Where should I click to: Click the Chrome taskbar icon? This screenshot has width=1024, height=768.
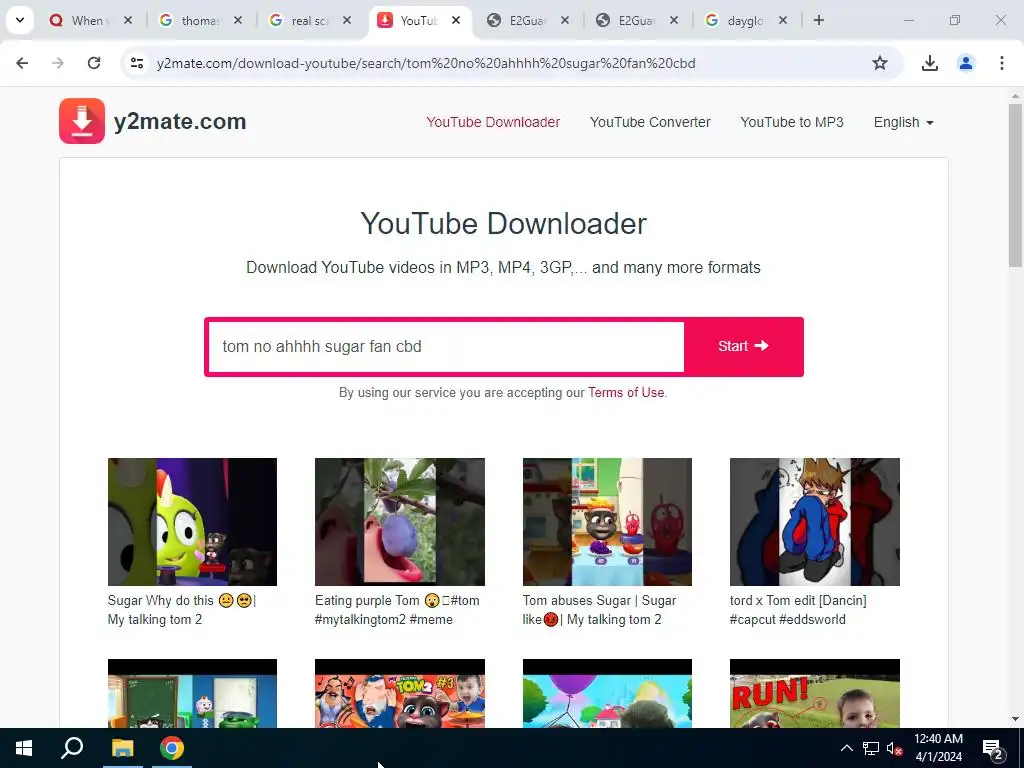(172, 748)
